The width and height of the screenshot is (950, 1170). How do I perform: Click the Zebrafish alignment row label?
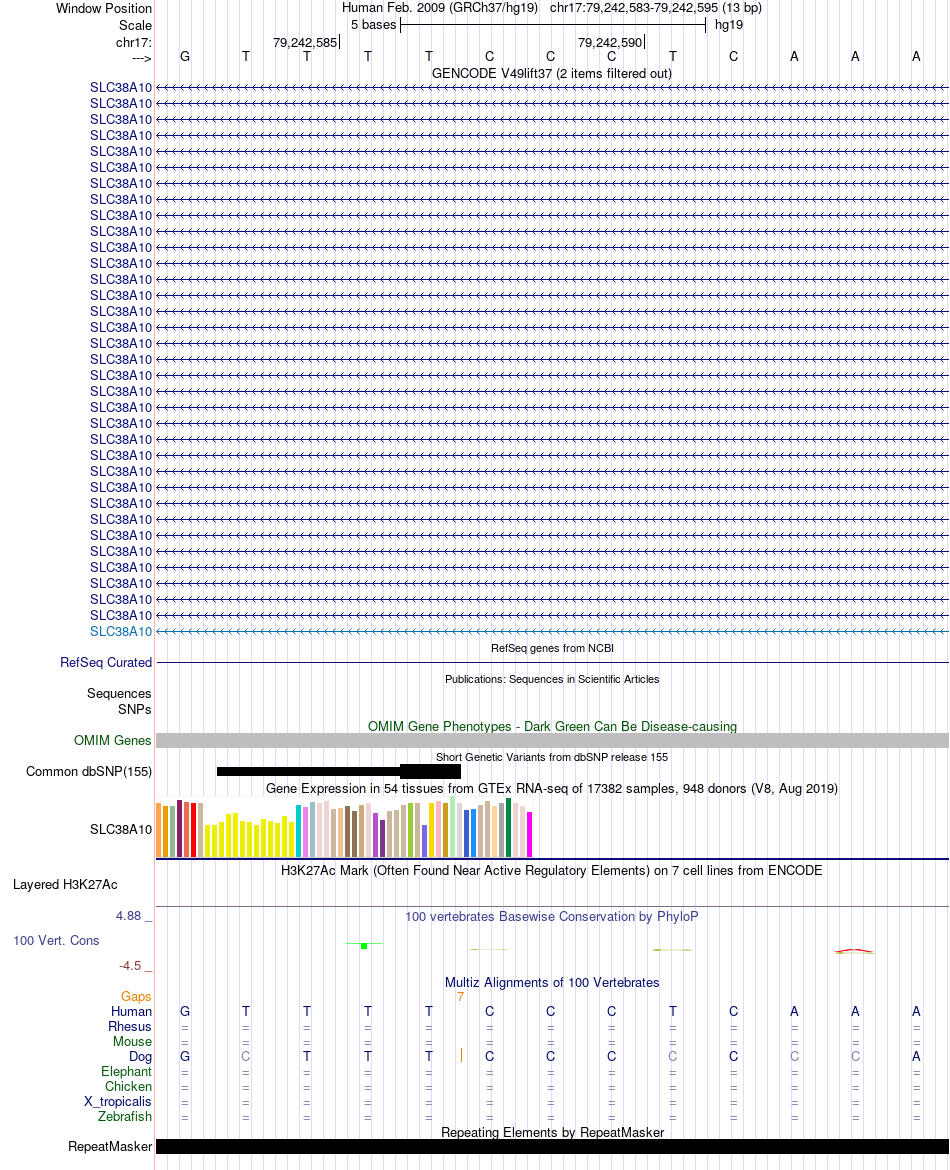[x=125, y=1116]
